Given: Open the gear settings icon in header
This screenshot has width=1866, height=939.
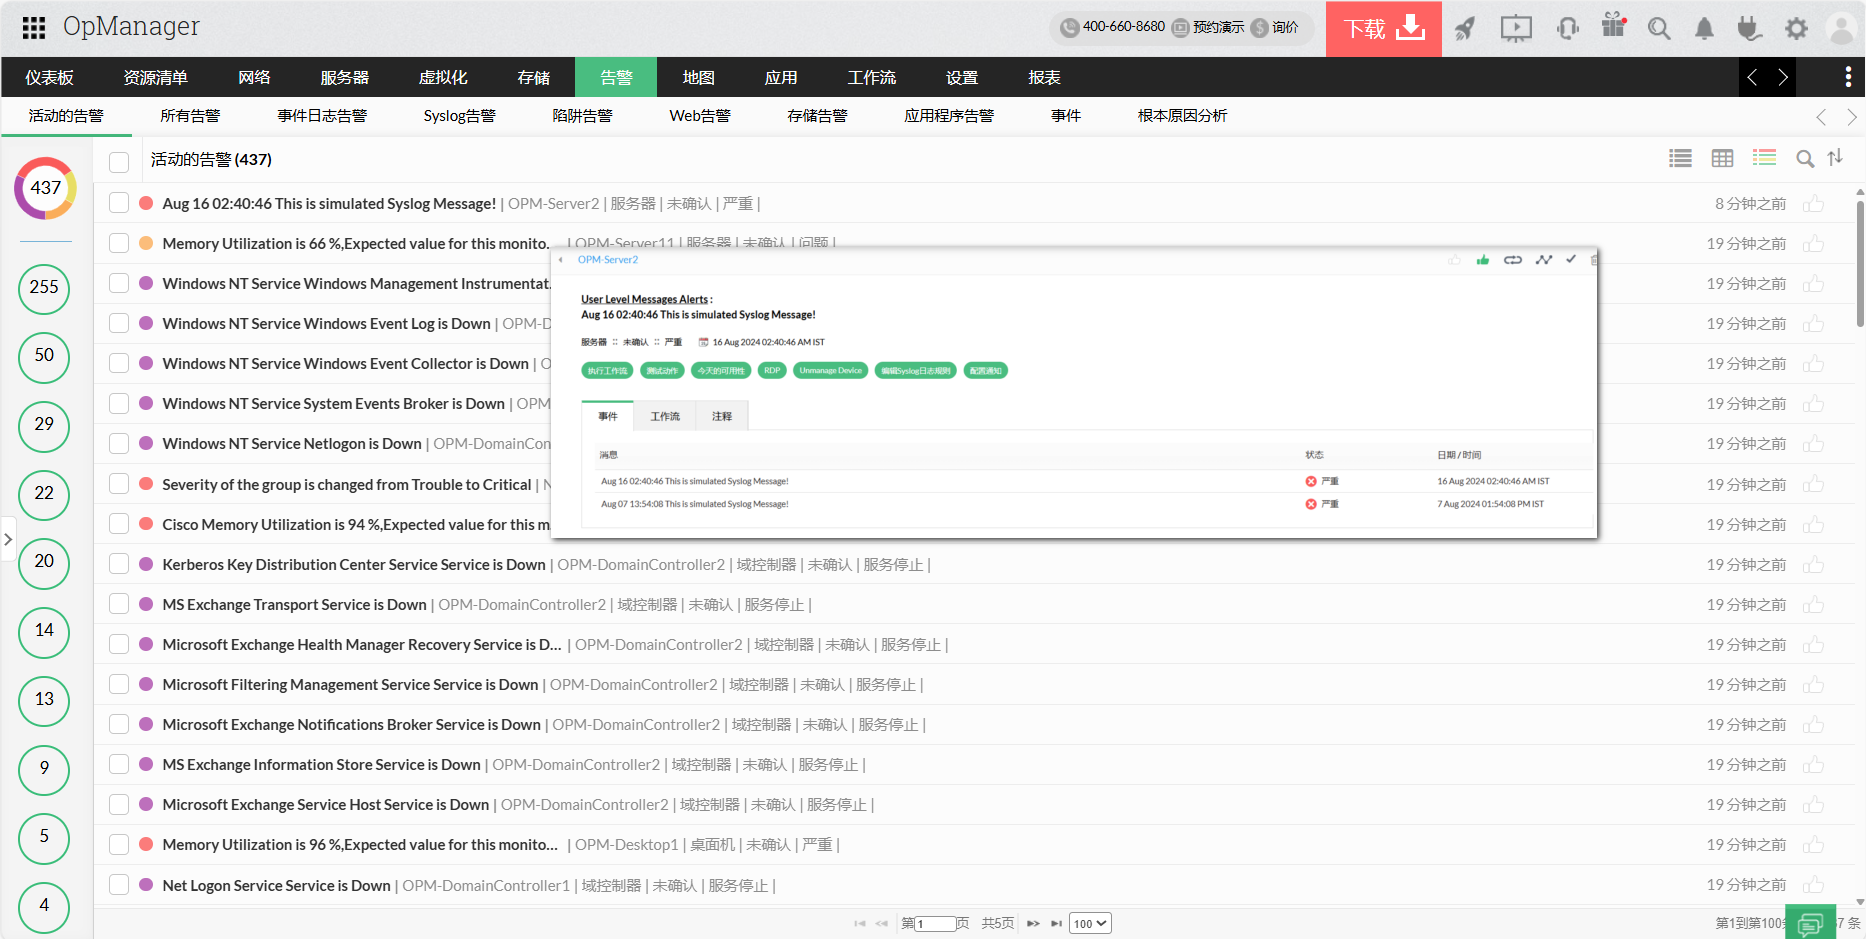Looking at the screenshot, I should [x=1796, y=28].
